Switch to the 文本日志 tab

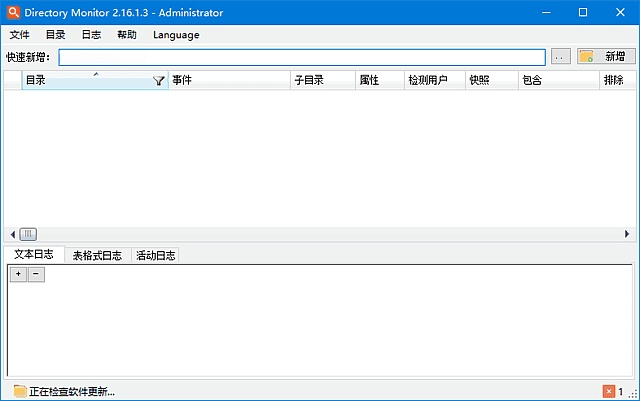pos(34,254)
